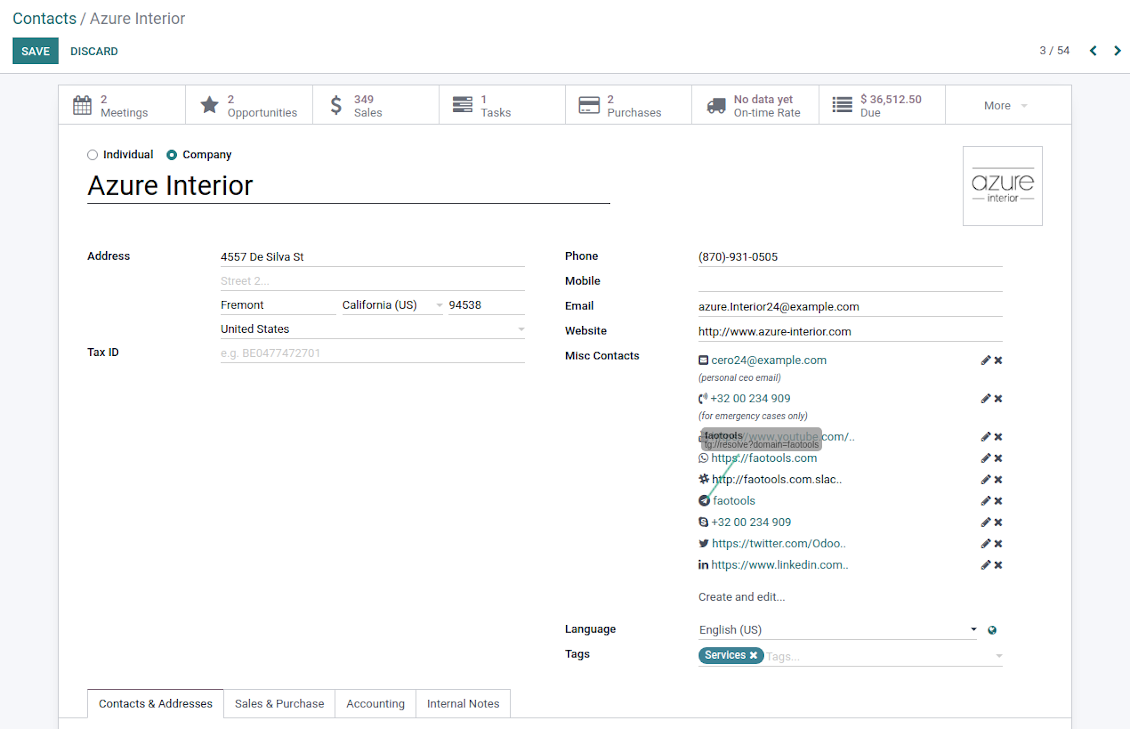Screen dimensions: 1130x729
Task: Click into the Tax ID field
Action: coord(372,353)
